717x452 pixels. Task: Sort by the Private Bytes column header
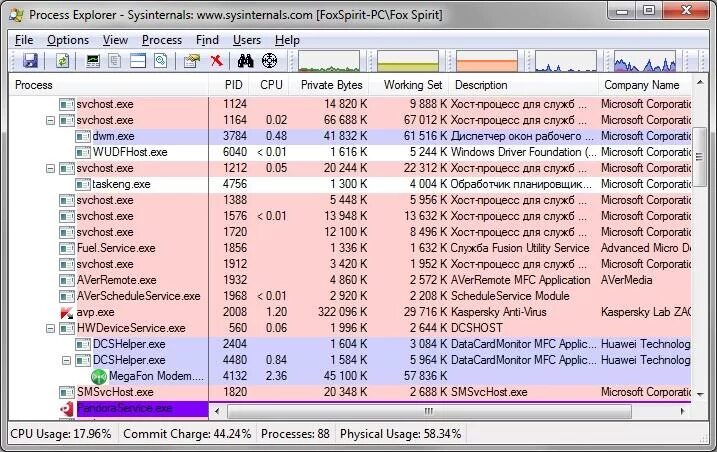(x=330, y=85)
